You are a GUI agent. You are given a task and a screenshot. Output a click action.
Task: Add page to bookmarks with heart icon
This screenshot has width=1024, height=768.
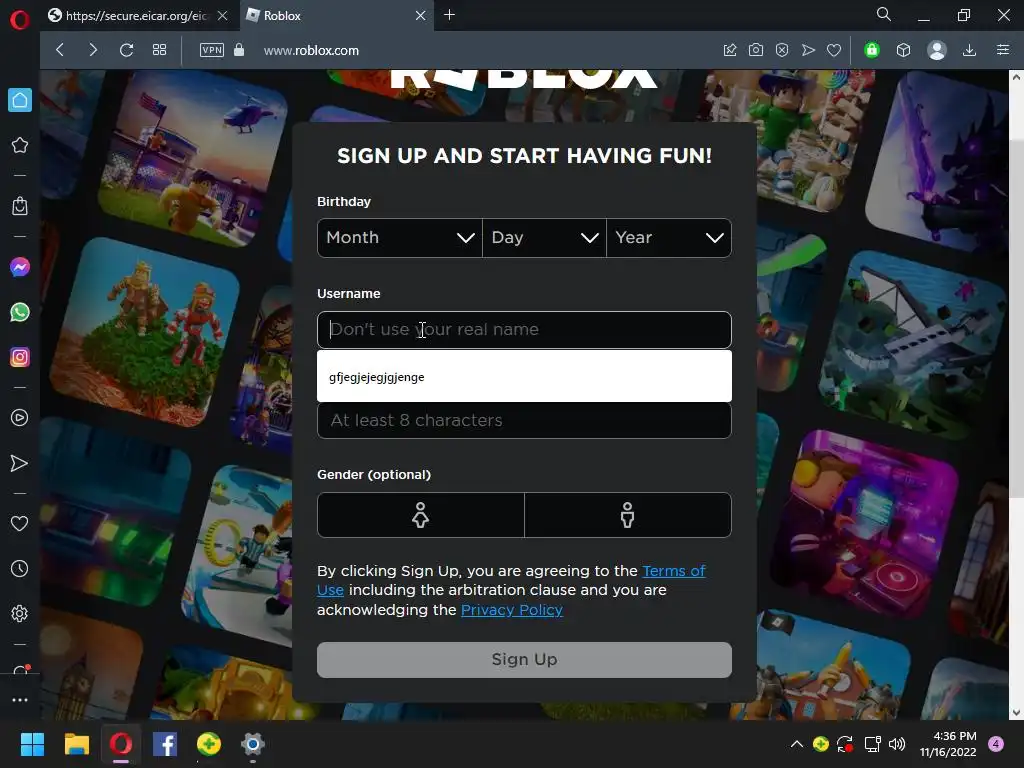click(834, 50)
